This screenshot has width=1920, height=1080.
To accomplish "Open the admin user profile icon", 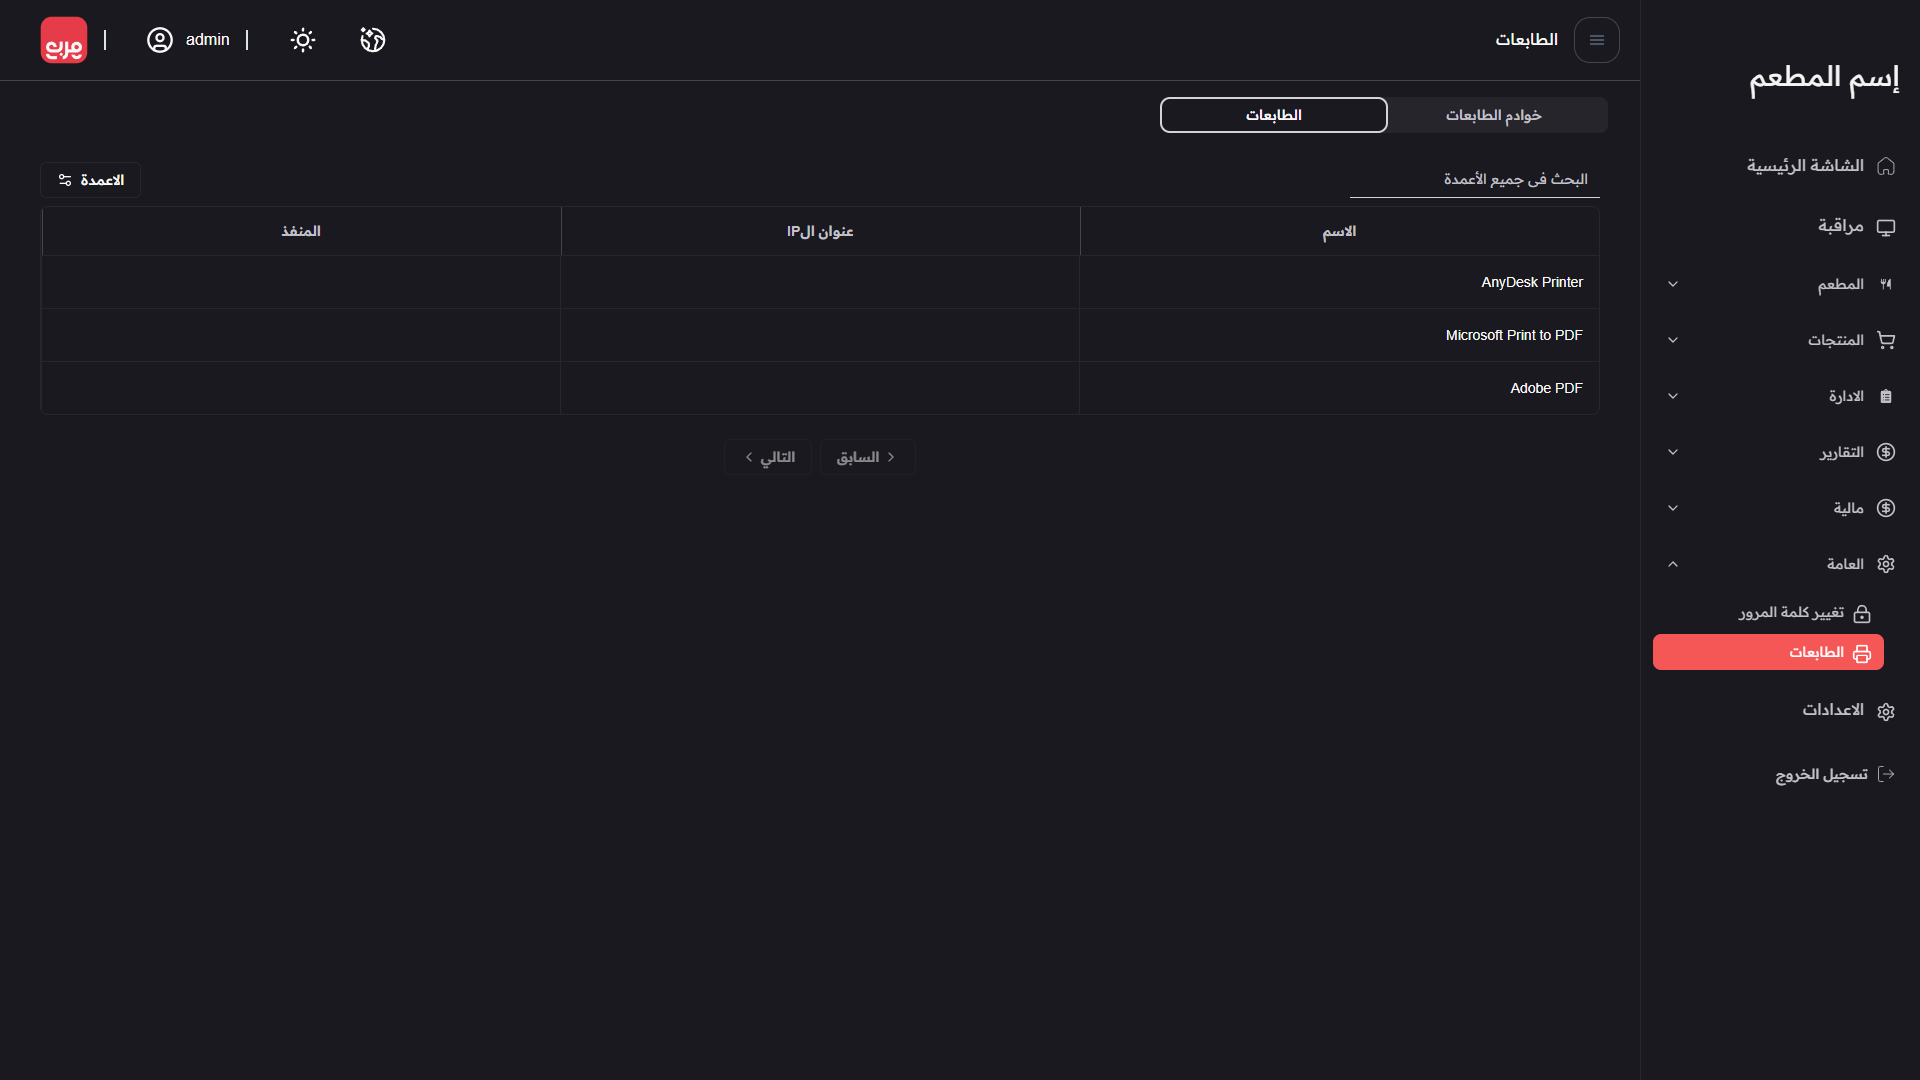I will point(160,40).
